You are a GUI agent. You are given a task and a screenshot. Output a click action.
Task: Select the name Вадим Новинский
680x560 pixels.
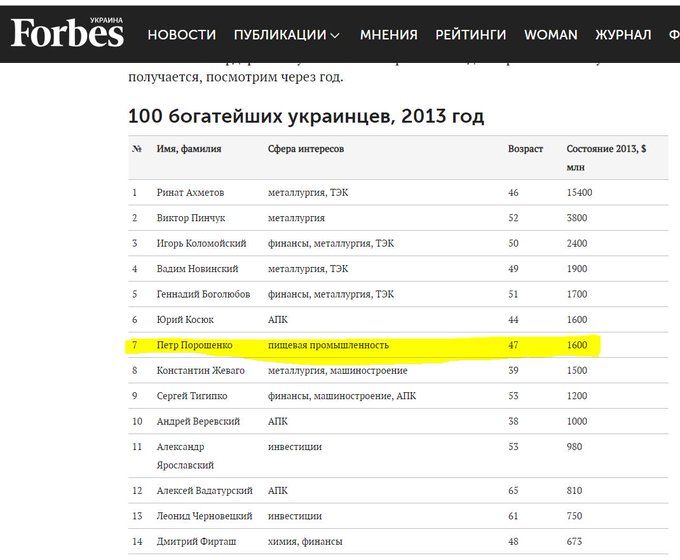(197, 269)
